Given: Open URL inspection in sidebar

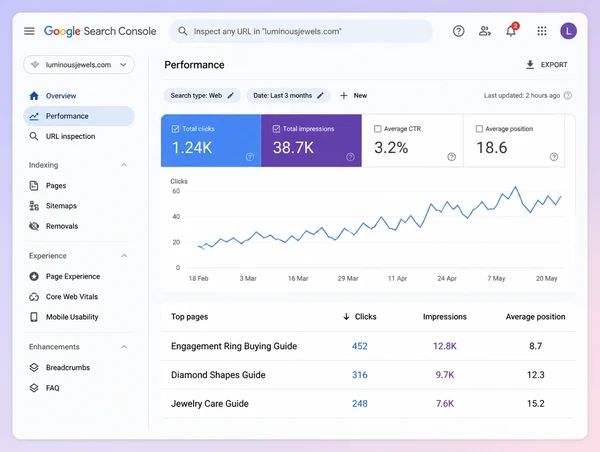Looking at the screenshot, I should 79,136.
